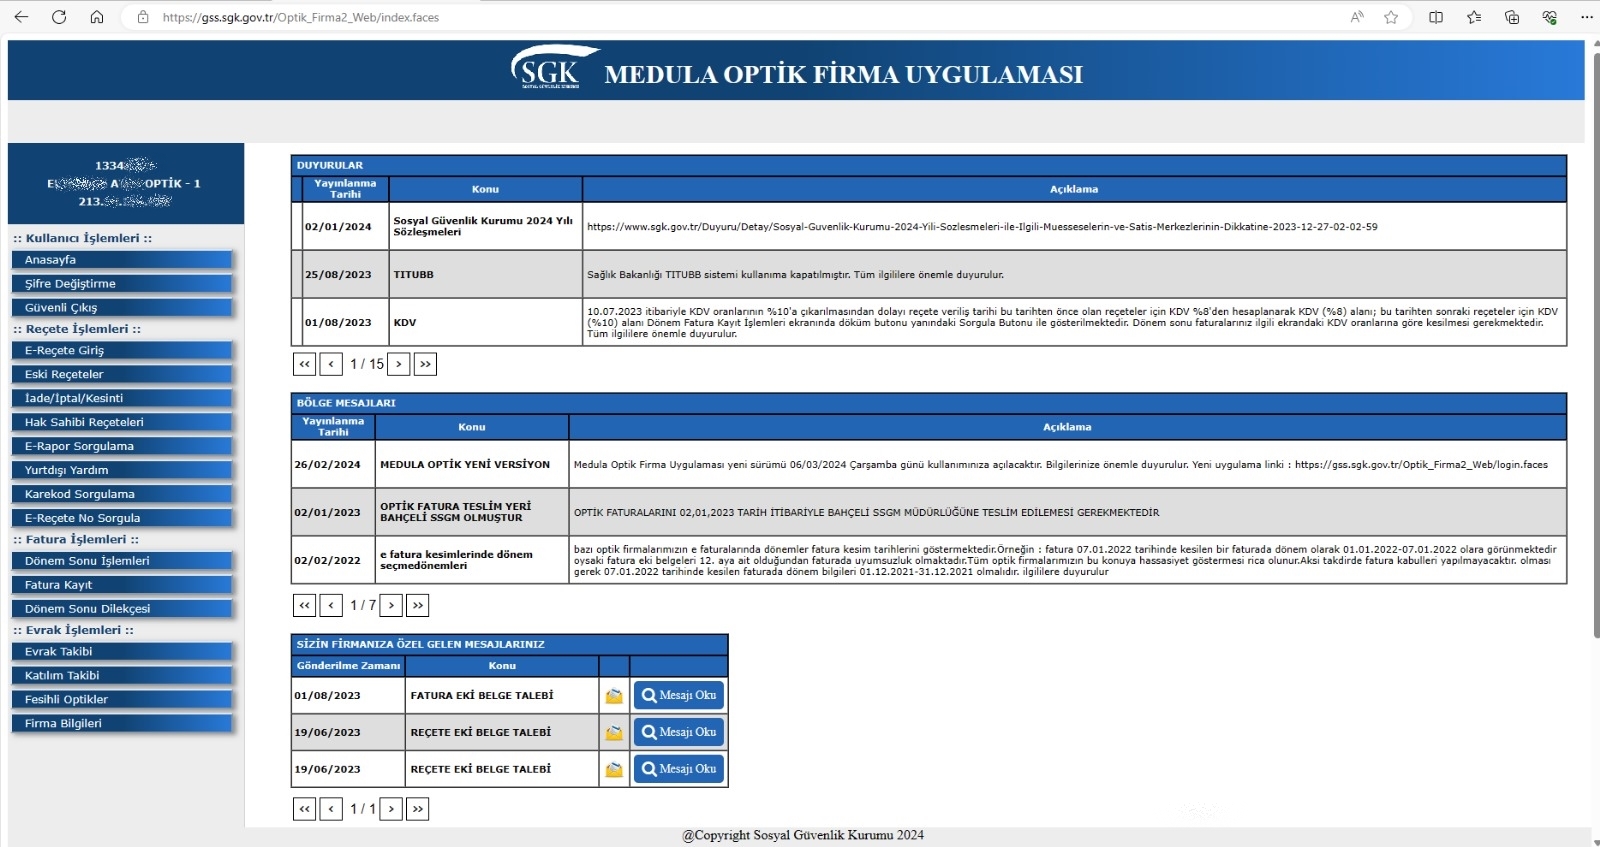The width and height of the screenshot is (1600, 847).
Task: Open Firma Bilgileri from sidebar
Action: coord(121,723)
